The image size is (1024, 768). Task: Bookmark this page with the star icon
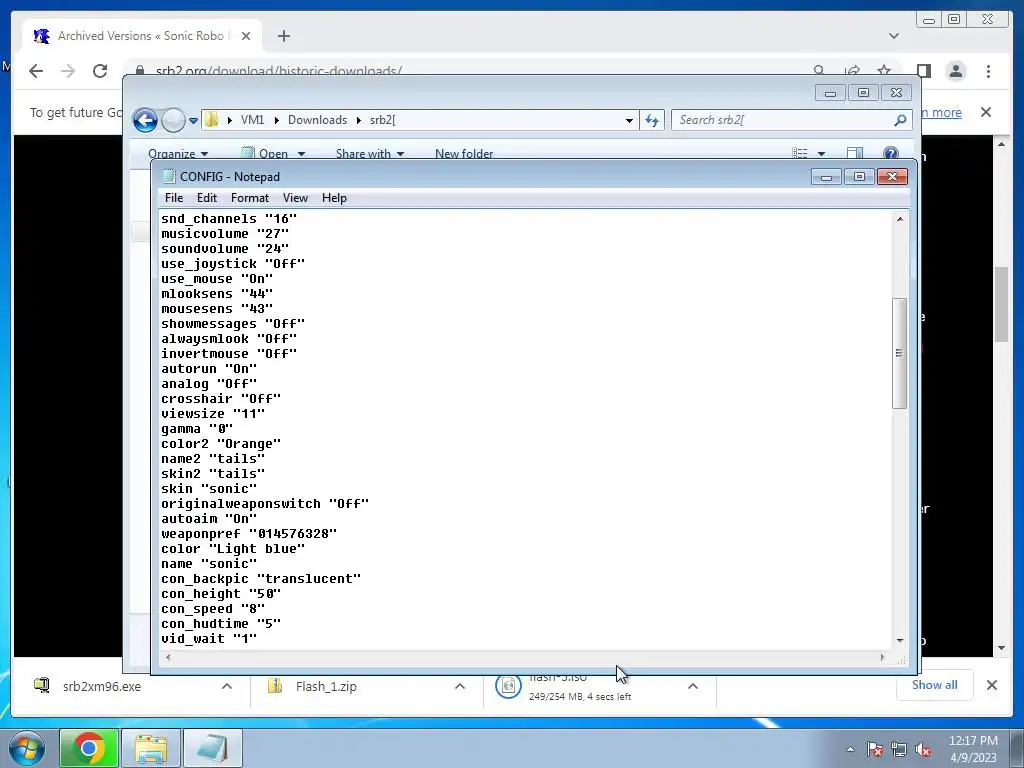point(884,71)
